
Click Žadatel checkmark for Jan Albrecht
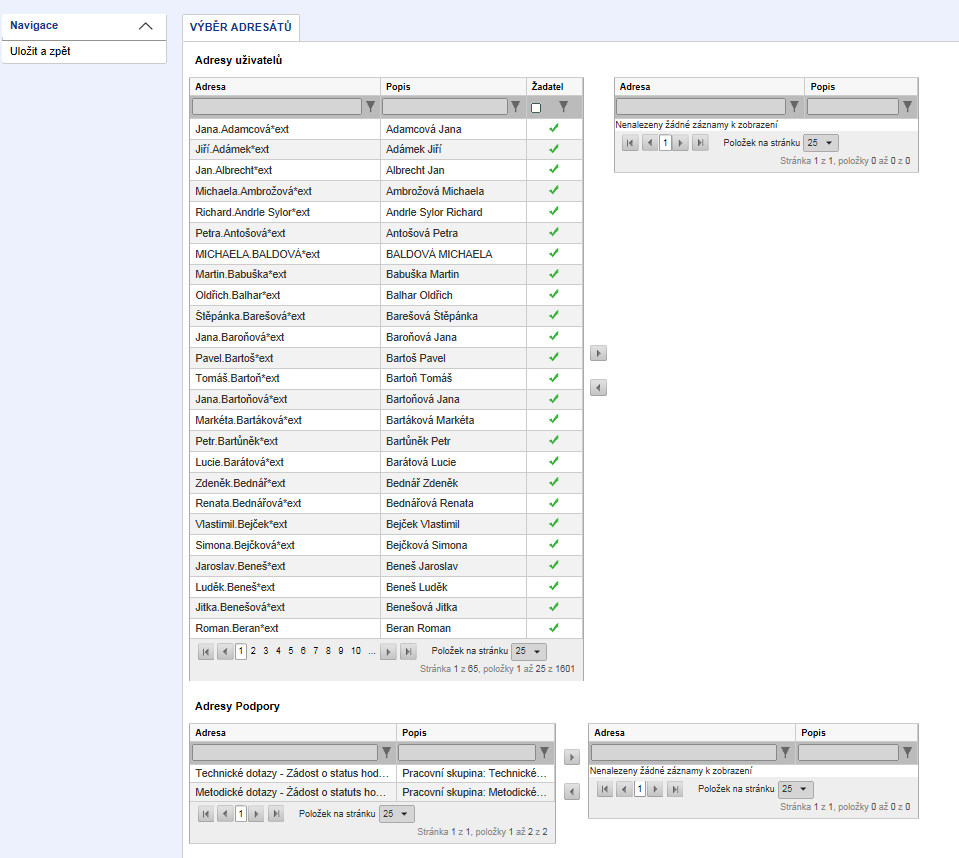[x=554, y=169]
